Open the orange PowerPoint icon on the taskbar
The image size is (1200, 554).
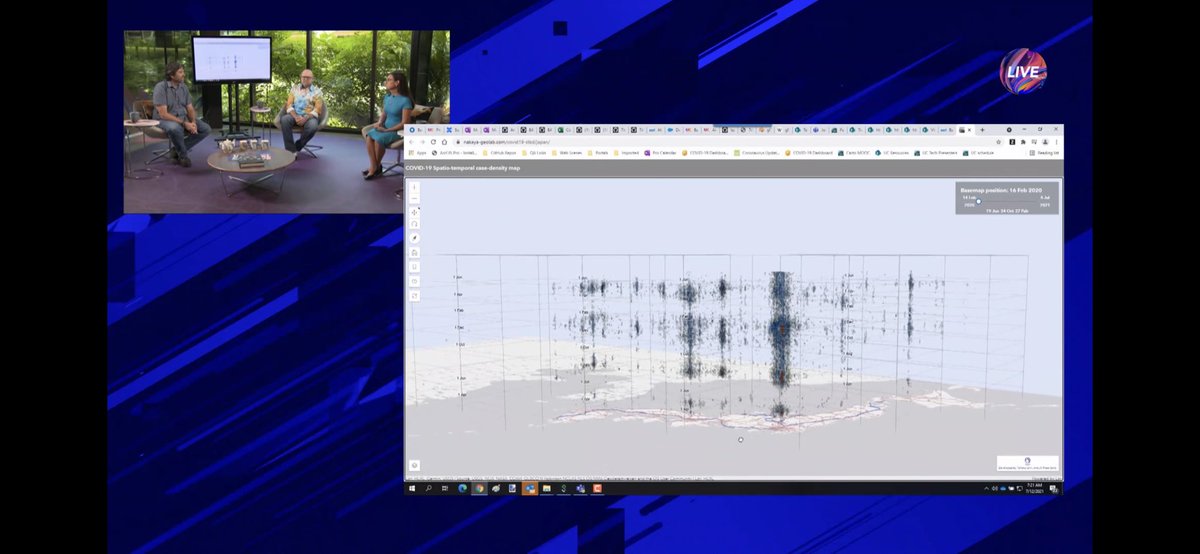[x=597, y=489]
